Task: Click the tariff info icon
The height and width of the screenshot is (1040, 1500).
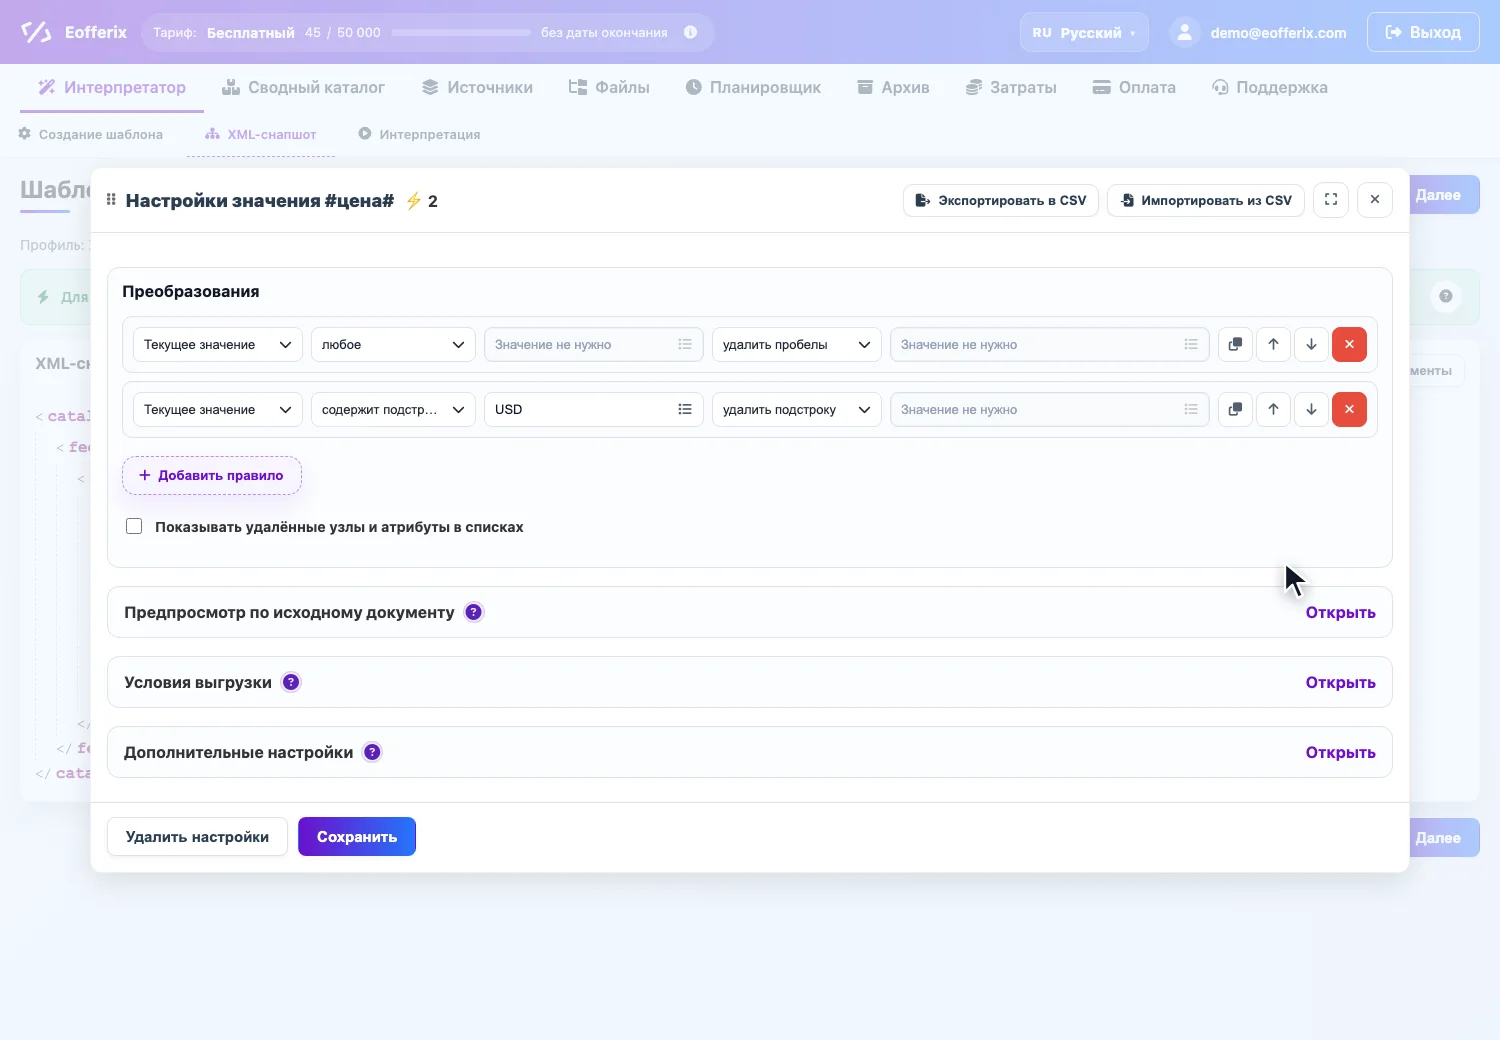Action: (x=690, y=32)
